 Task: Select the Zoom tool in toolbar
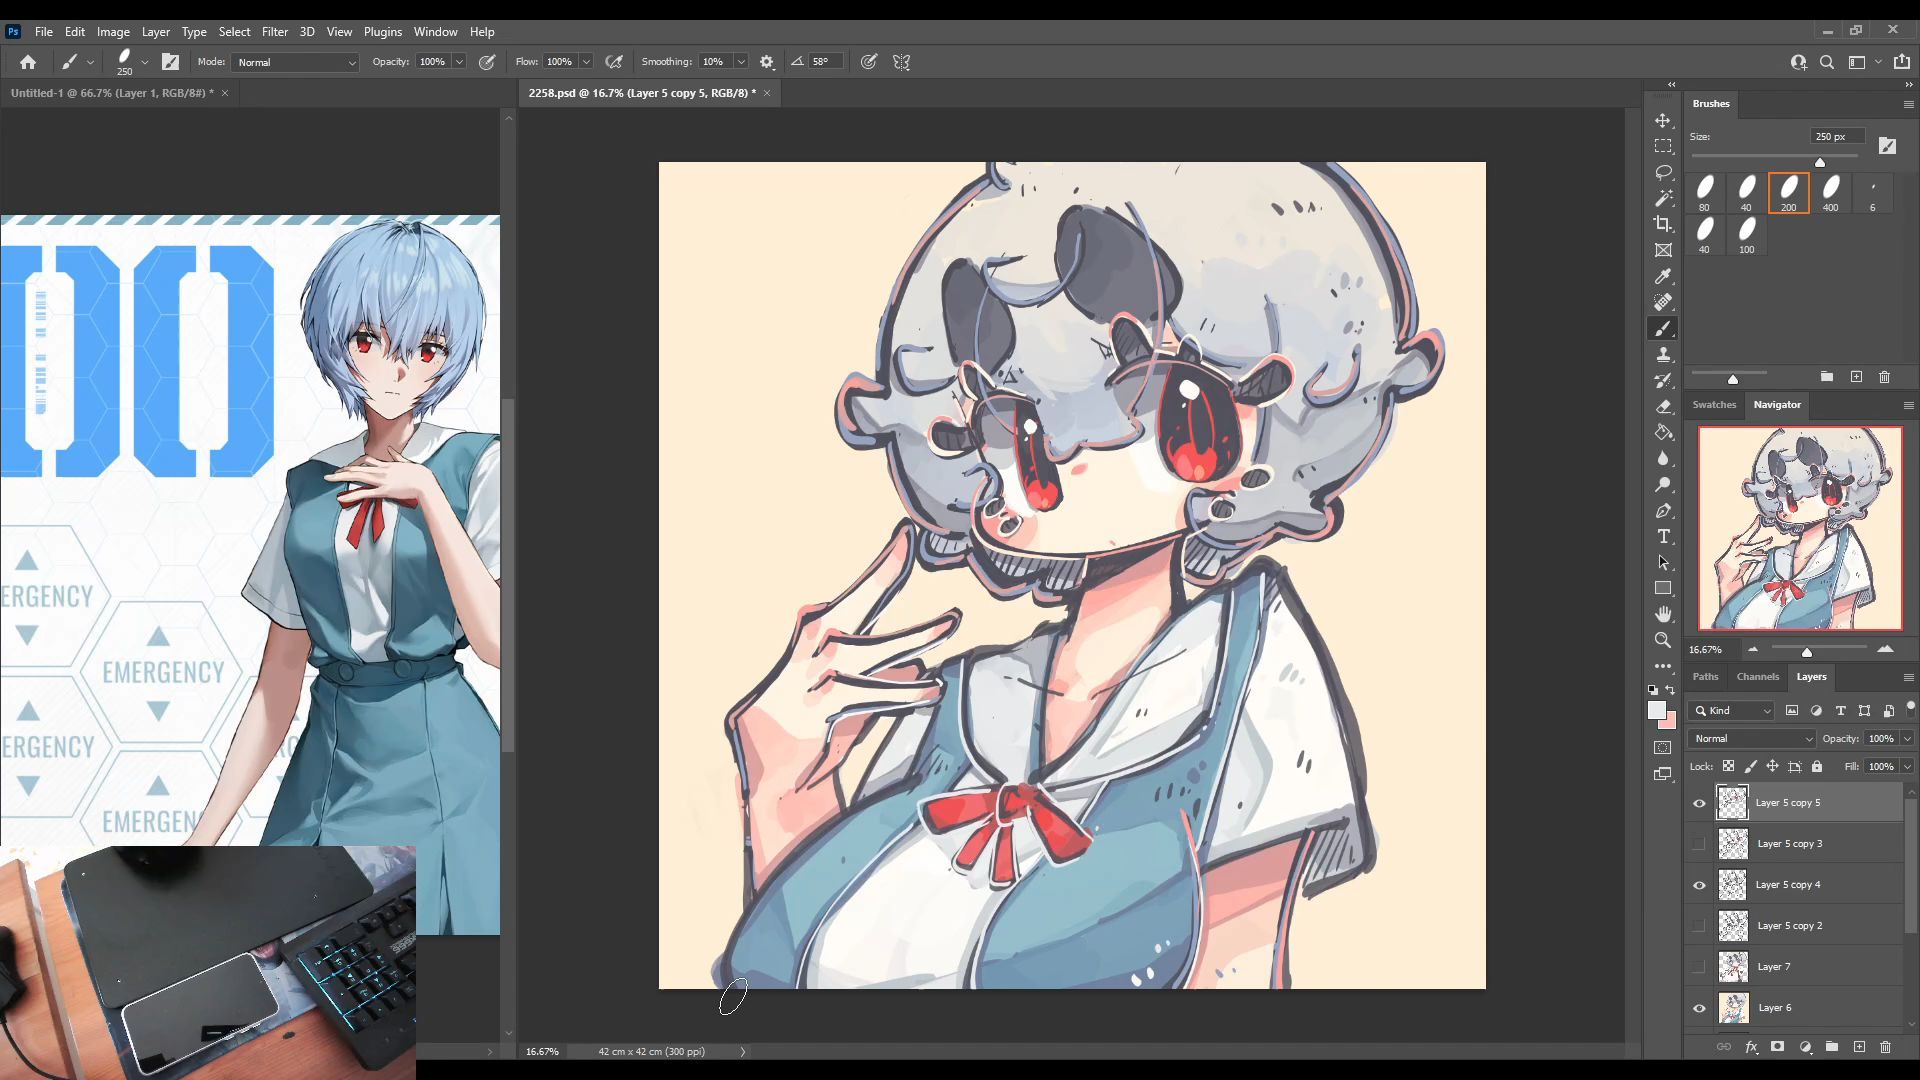tap(1663, 640)
